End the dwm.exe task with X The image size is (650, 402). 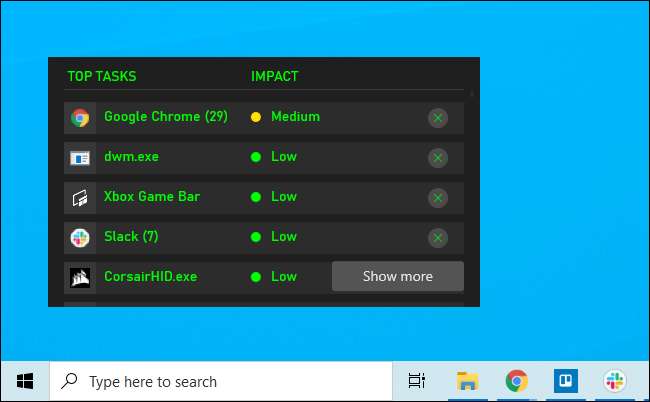click(x=438, y=158)
